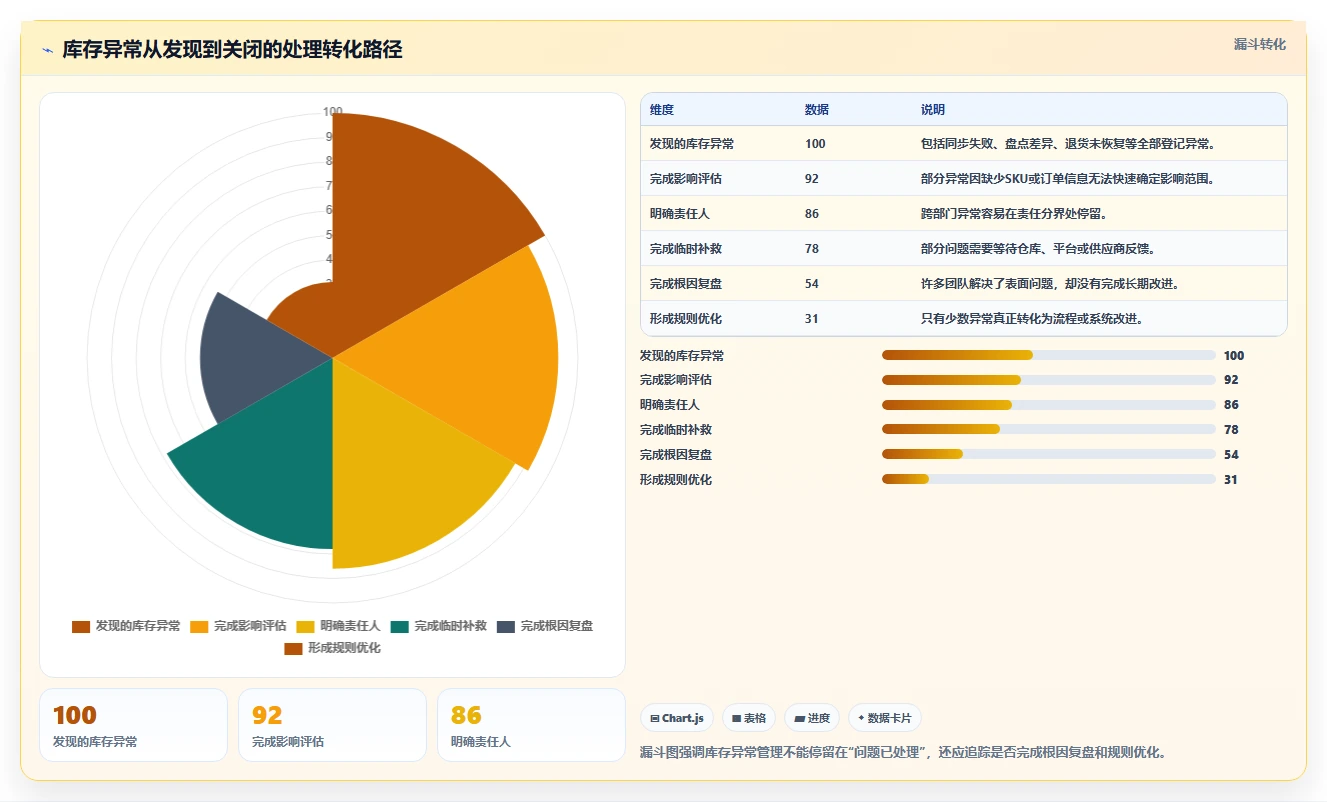The image size is (1327, 802).
Task: Click value 31 at the progress bar's end
Action: pos(1231,480)
